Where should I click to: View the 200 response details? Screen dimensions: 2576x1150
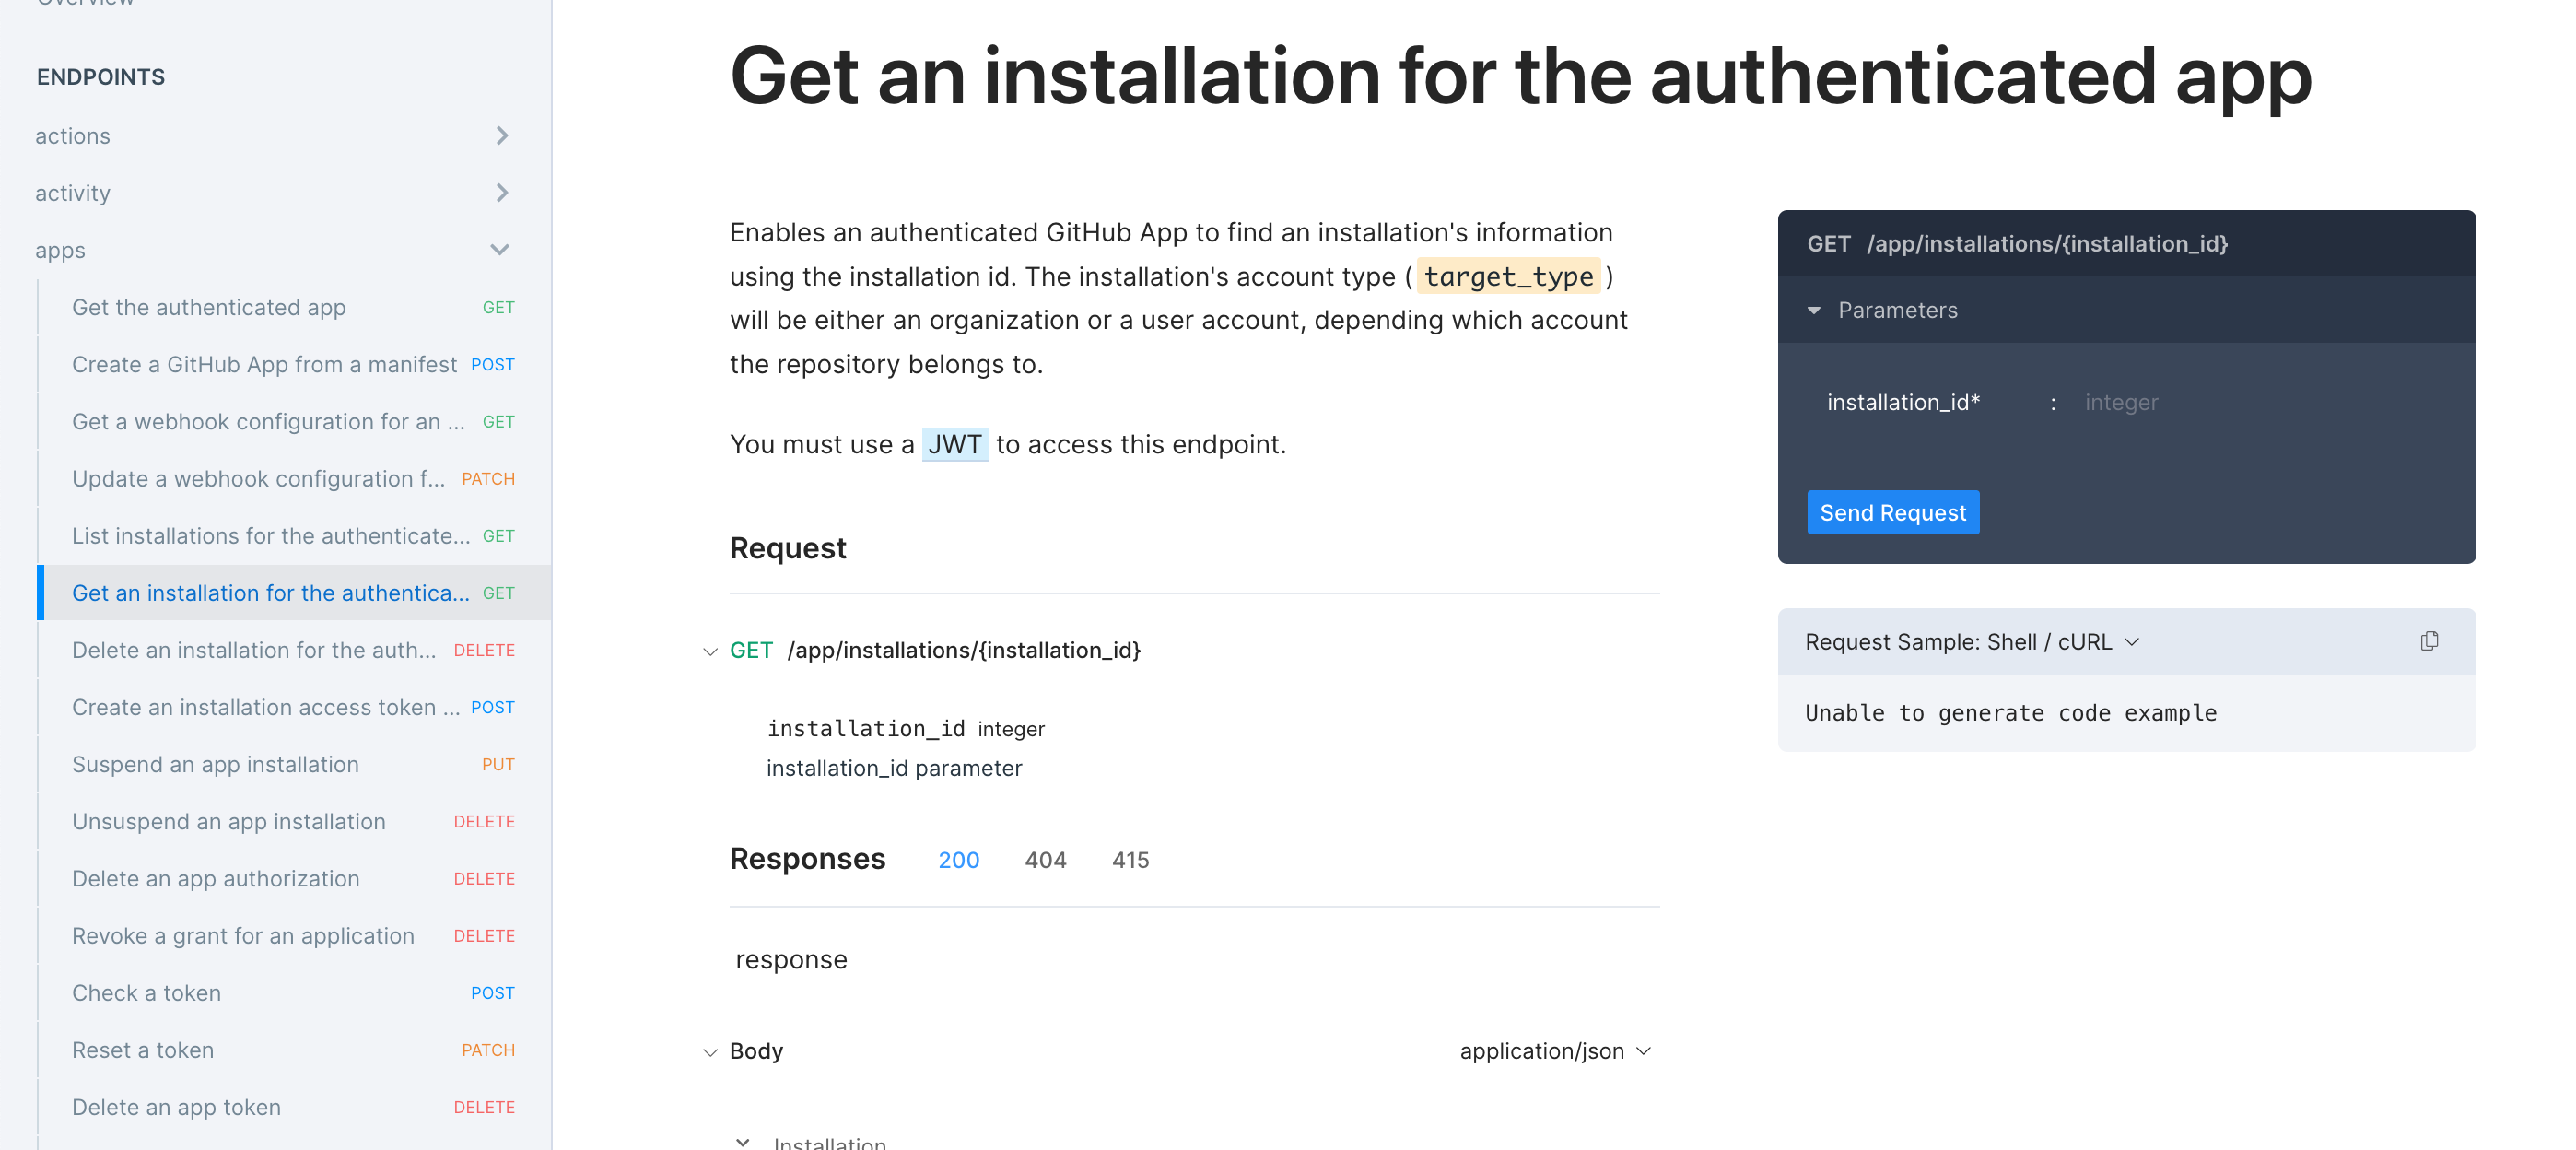pos(958,859)
